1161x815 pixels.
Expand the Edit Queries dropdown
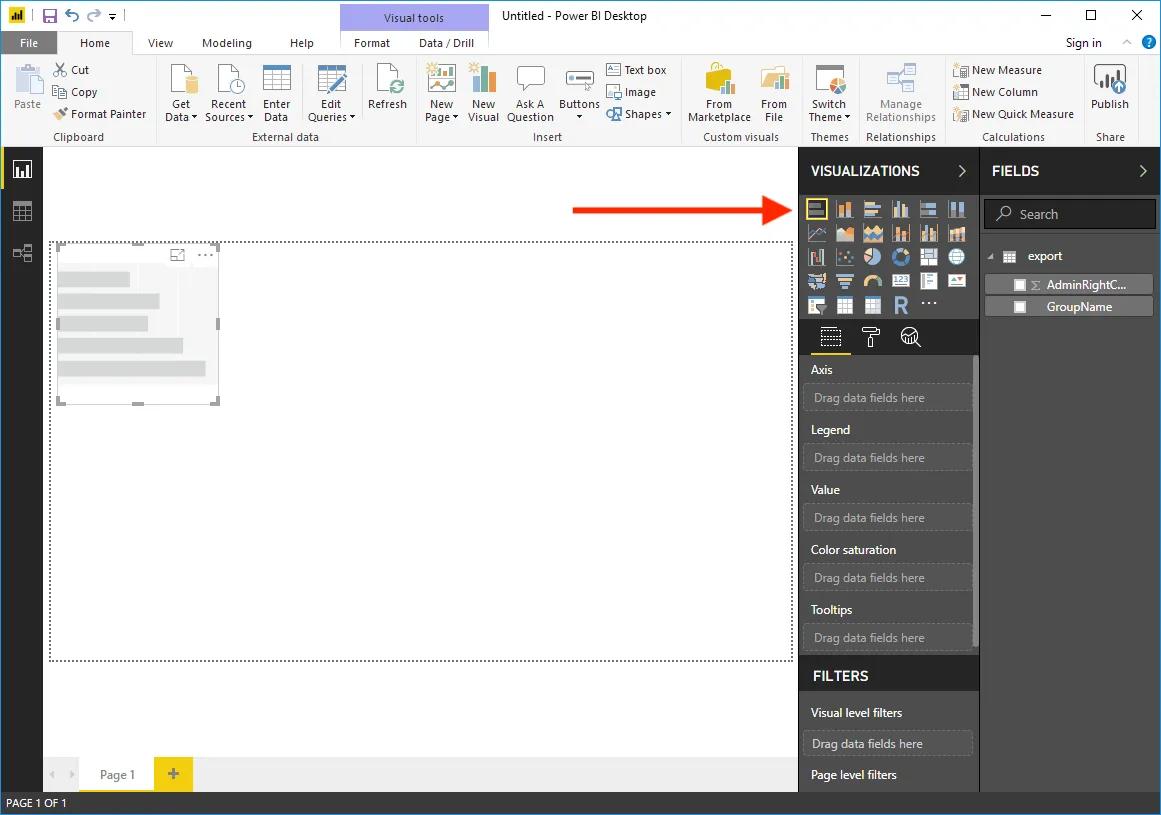coord(331,93)
